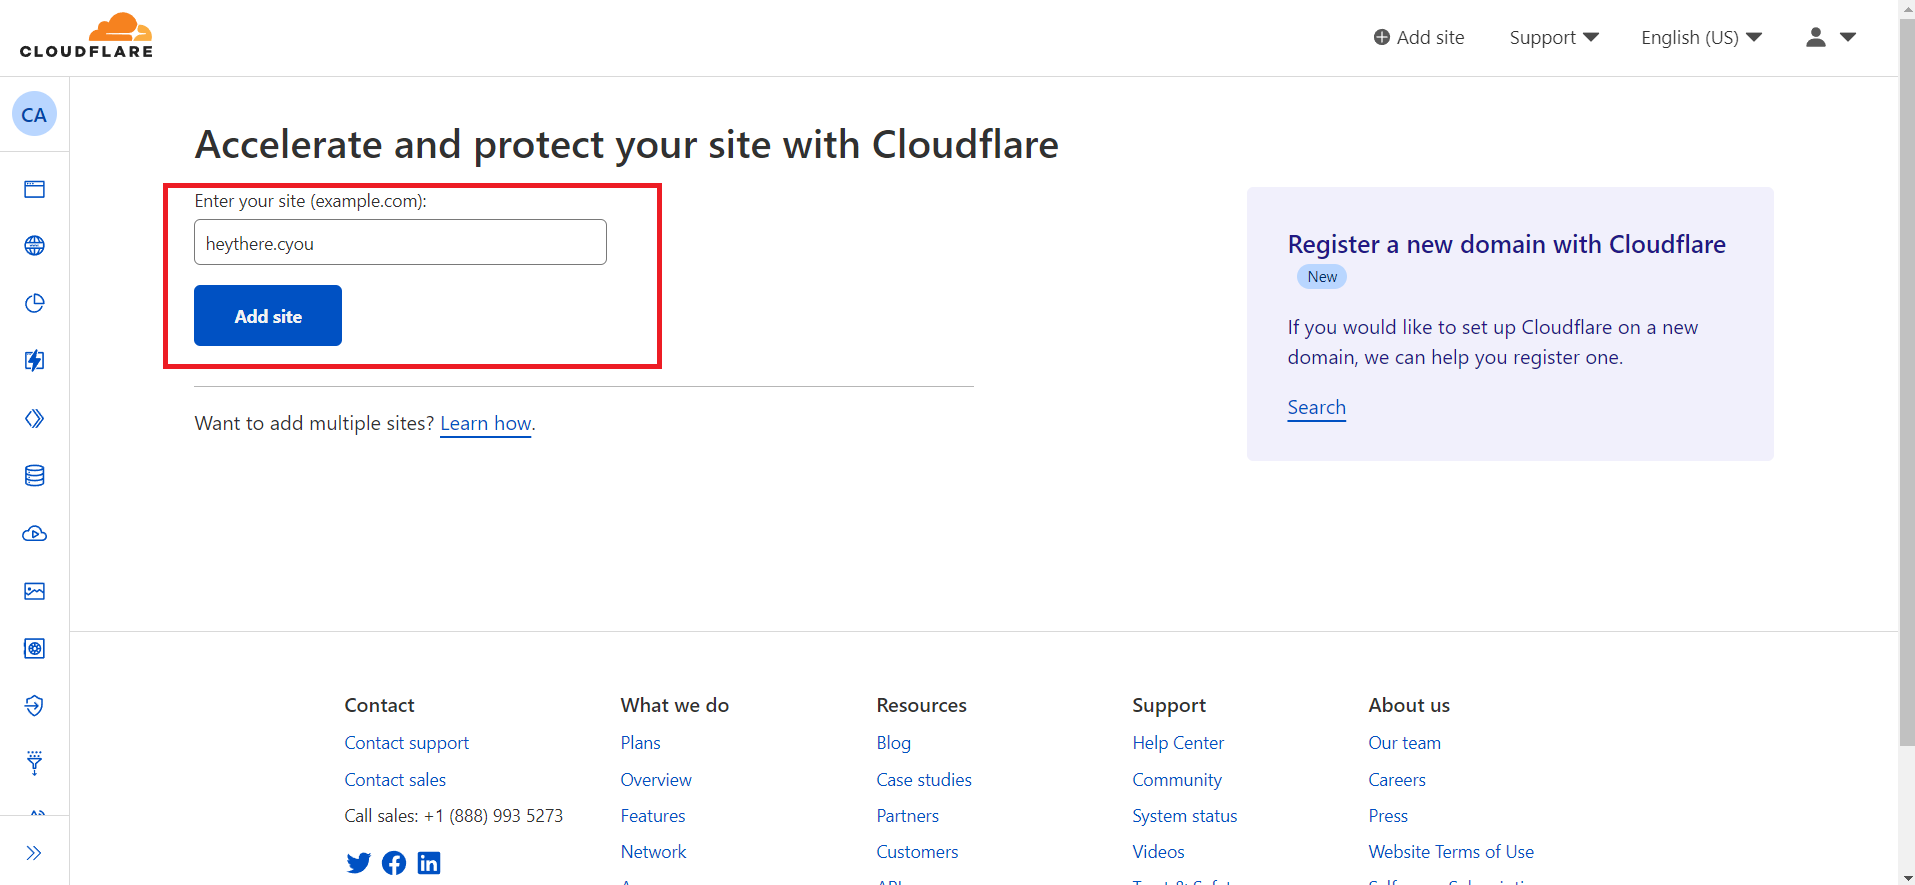Expand the sidebar with double chevron
This screenshot has height=885, width=1915.
click(34, 853)
